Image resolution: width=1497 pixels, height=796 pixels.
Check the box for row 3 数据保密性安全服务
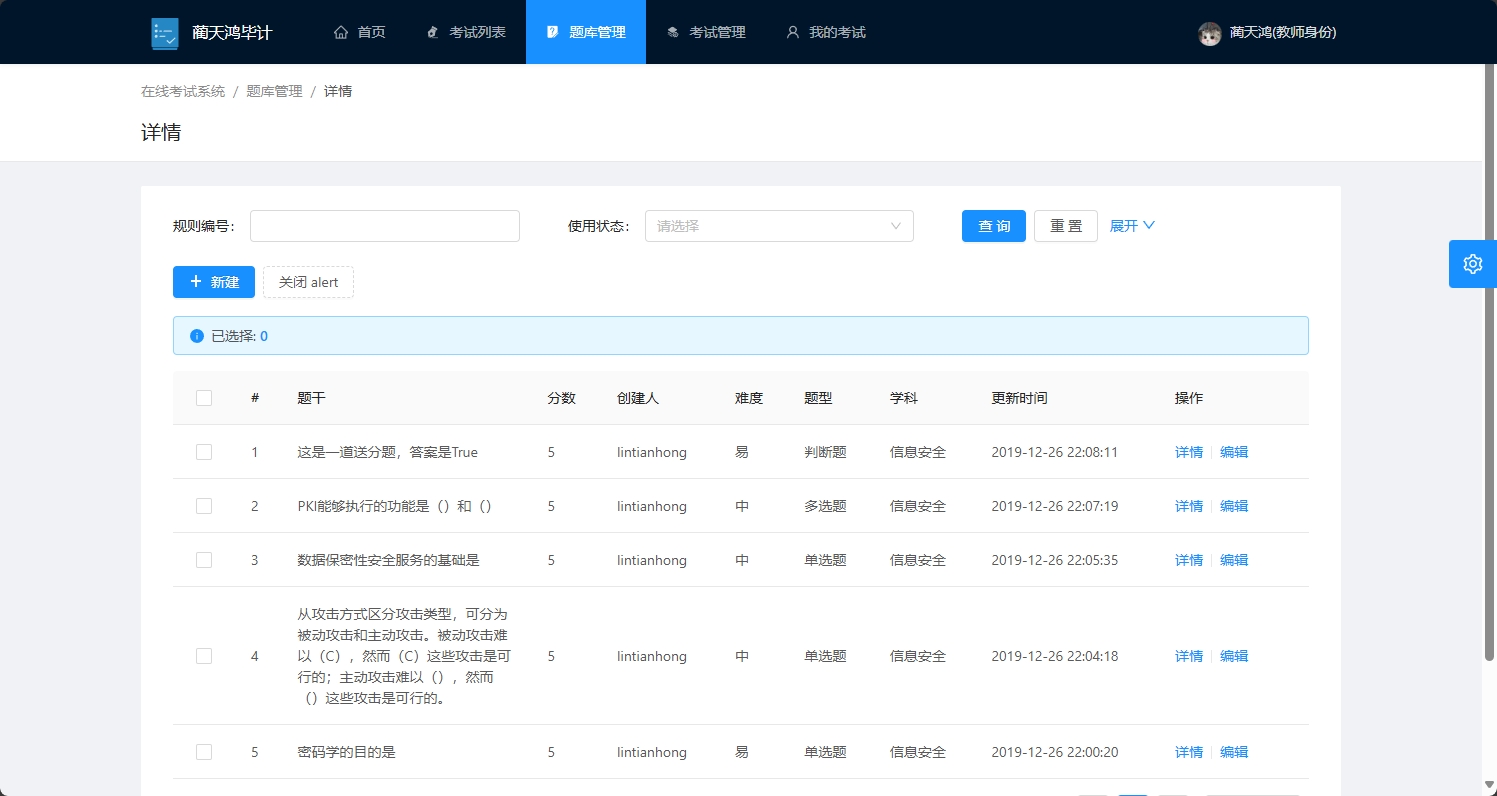[x=204, y=560]
